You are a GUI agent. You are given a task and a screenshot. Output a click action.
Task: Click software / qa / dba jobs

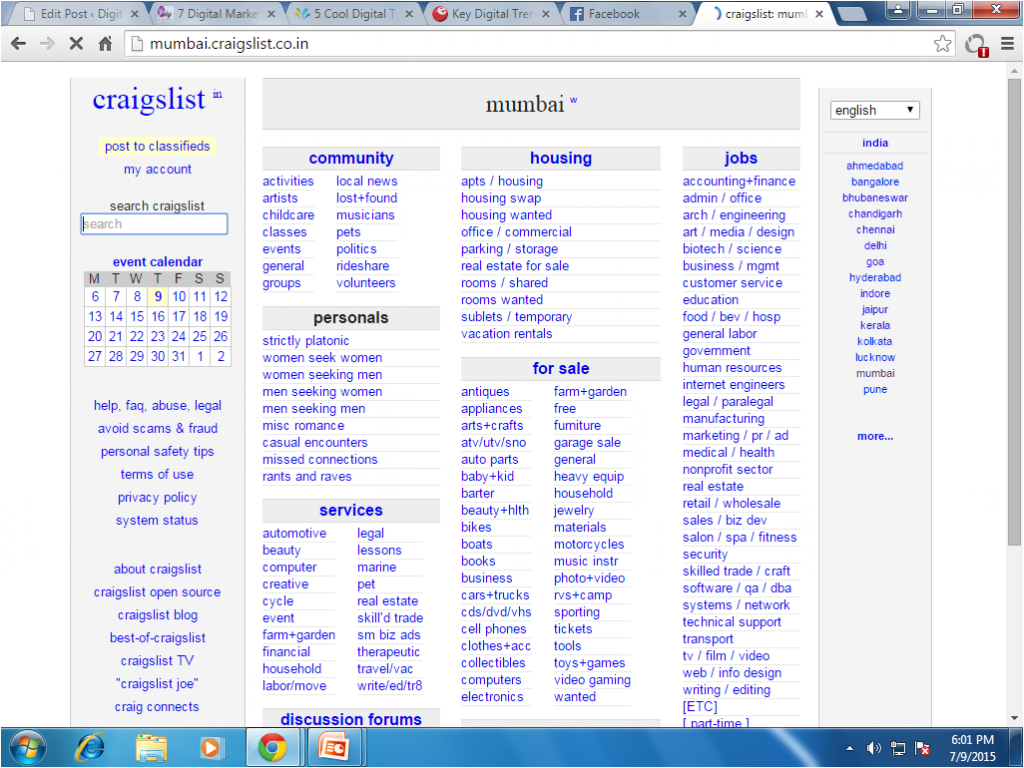tap(737, 588)
